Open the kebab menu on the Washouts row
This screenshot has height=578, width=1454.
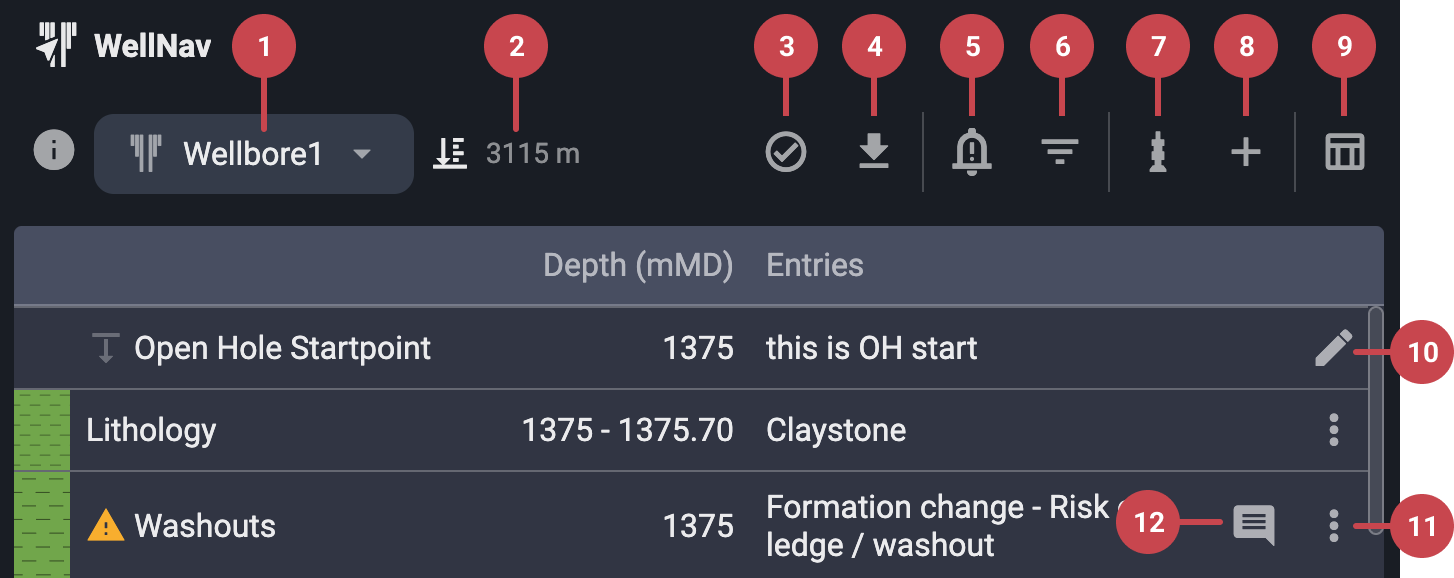click(1334, 524)
